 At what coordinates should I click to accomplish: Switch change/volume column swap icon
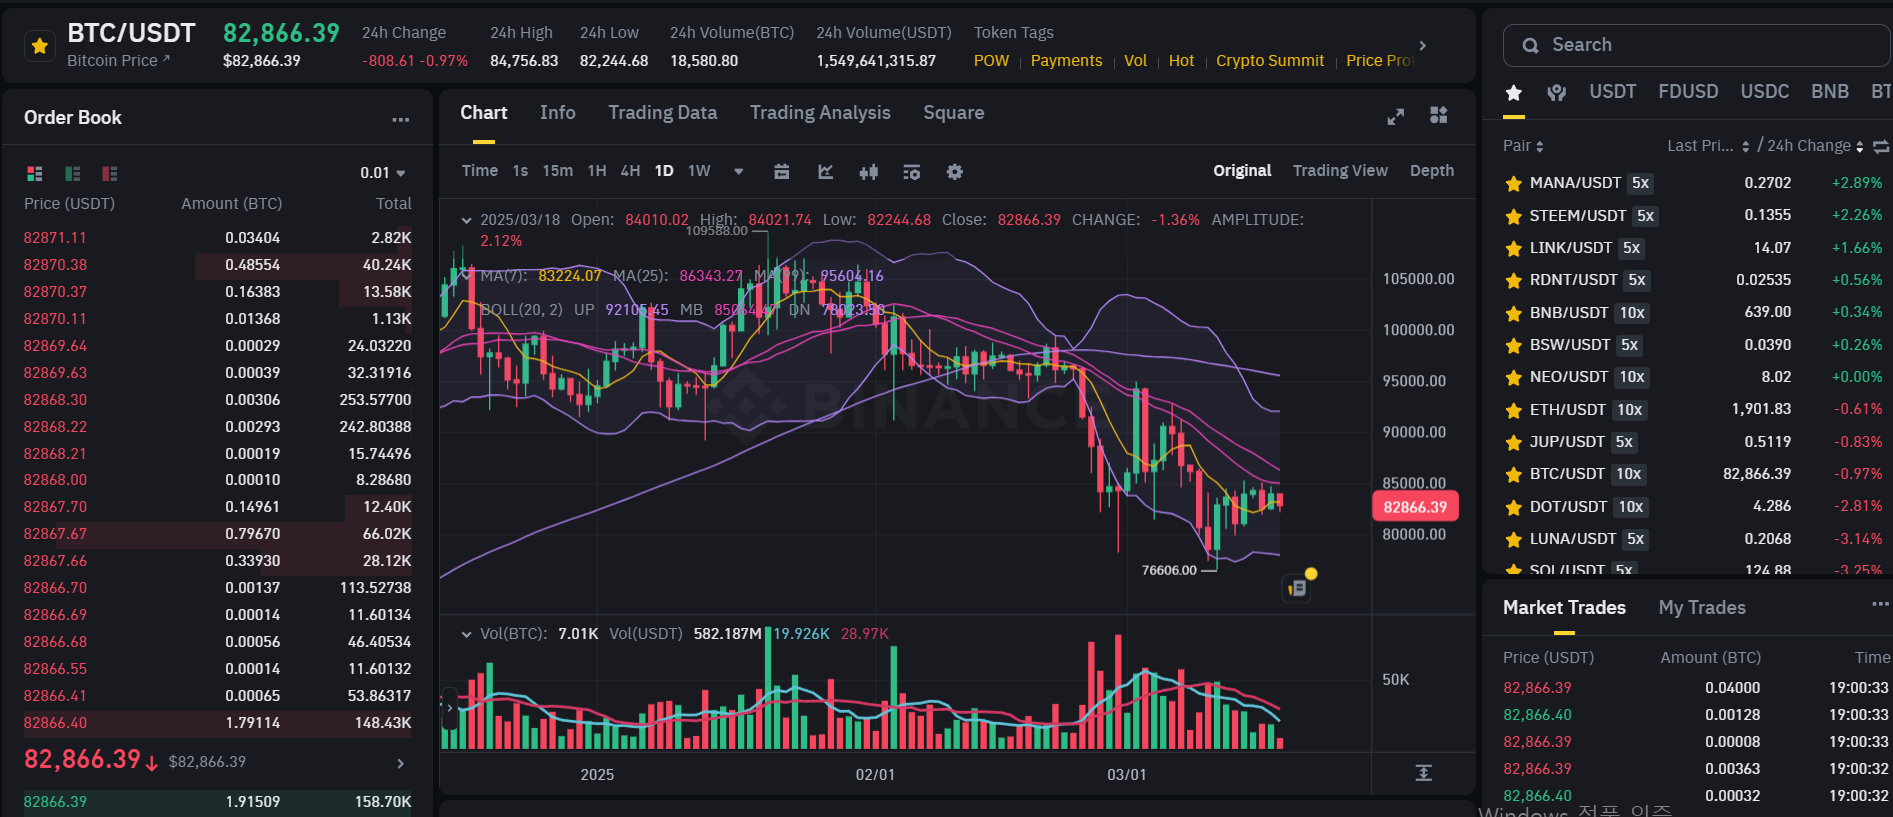(1881, 147)
